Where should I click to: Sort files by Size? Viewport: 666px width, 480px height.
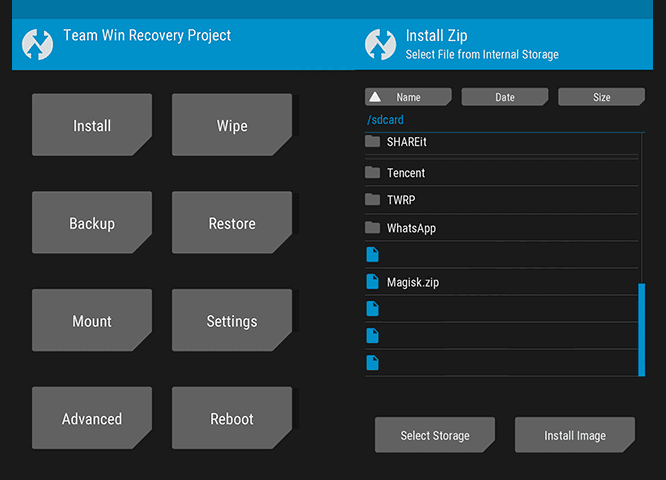601,97
